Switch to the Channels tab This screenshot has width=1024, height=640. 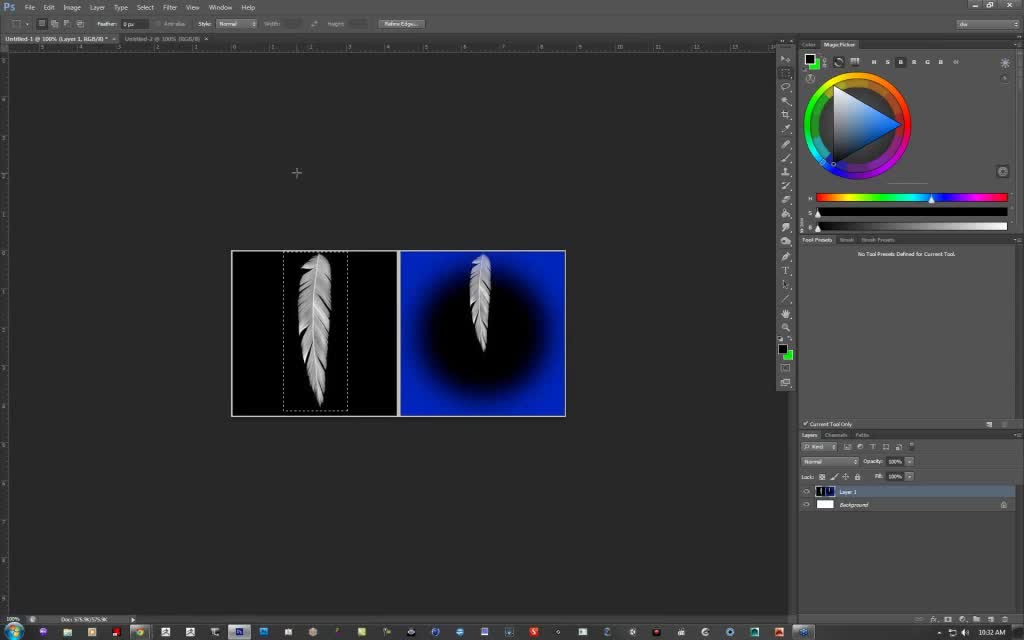(x=836, y=435)
